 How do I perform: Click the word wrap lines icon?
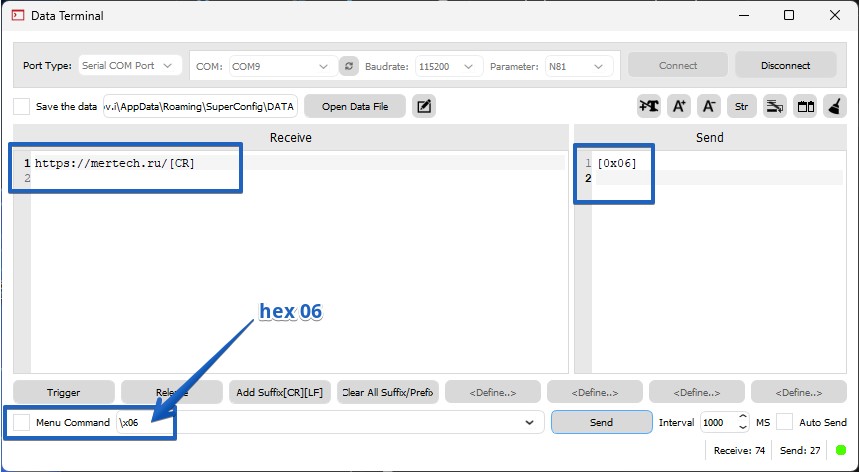(773, 107)
